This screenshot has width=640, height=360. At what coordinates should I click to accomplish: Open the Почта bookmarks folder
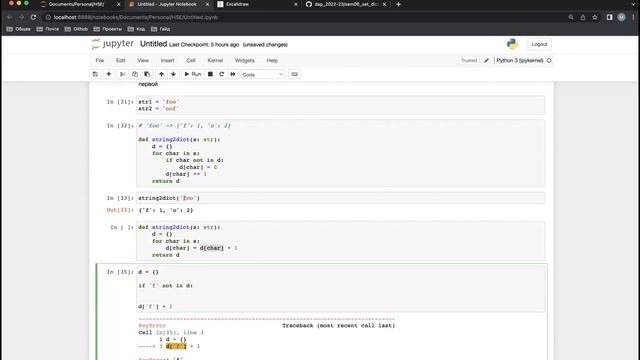click(48, 29)
